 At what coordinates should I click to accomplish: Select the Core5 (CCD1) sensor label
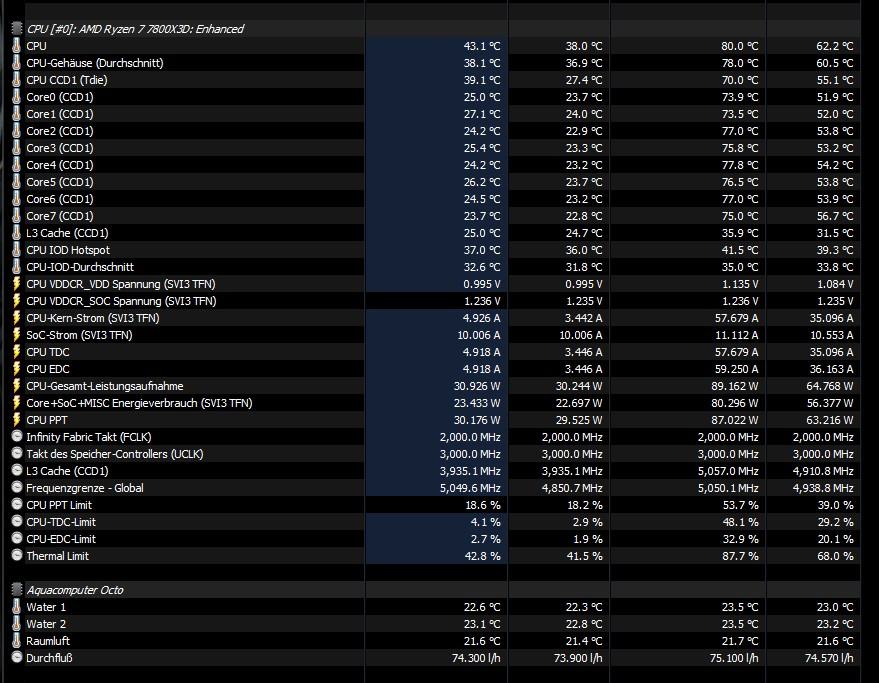[x=60, y=182]
